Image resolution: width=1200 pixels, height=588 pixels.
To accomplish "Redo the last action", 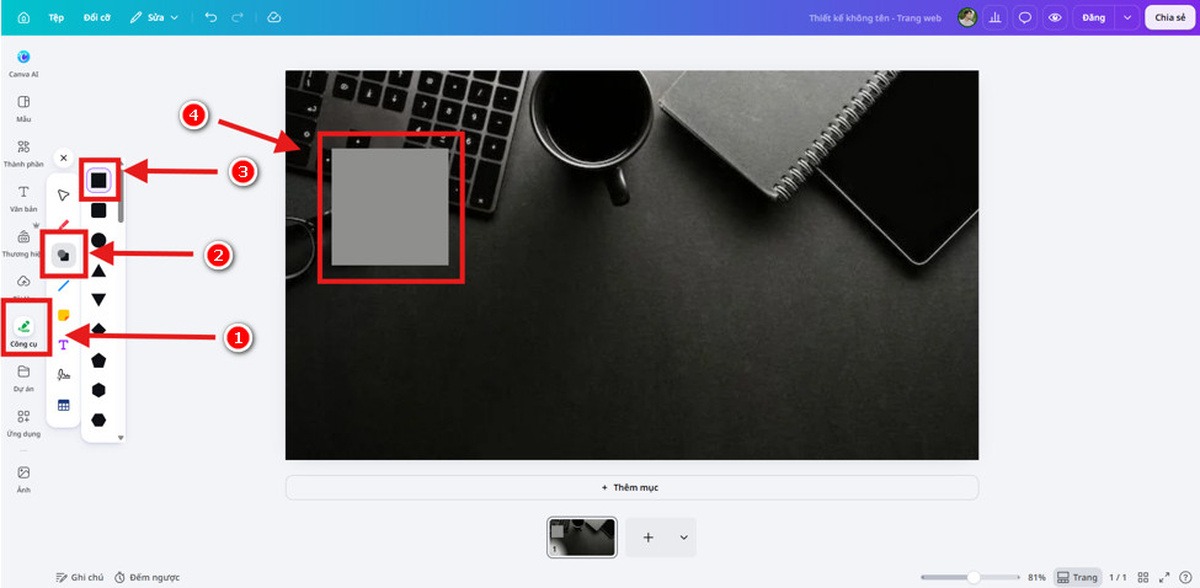I will click(237, 18).
